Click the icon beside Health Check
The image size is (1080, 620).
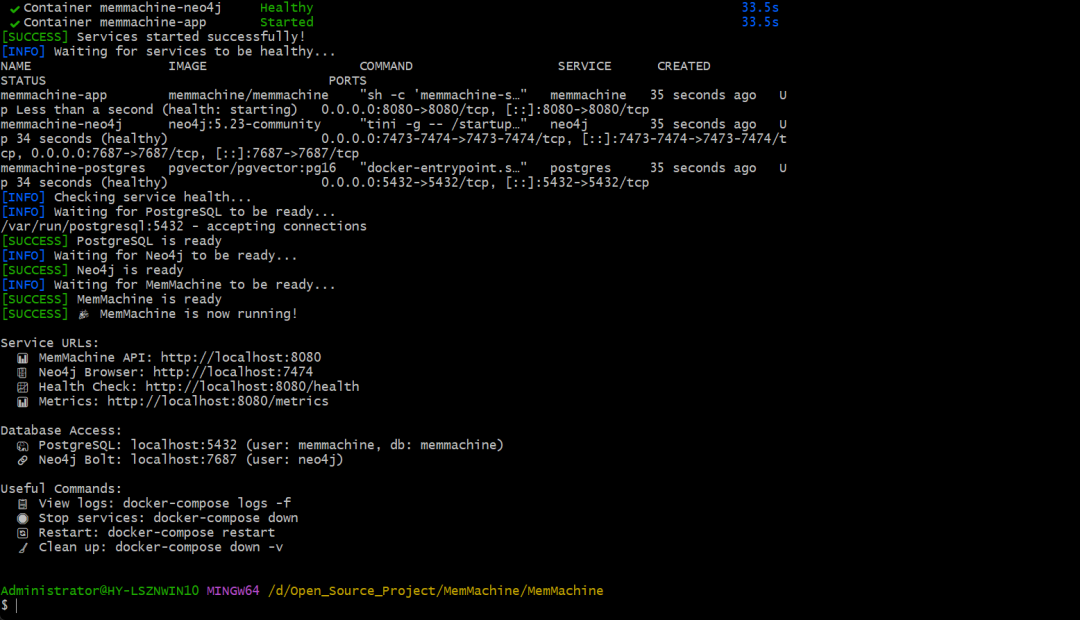click(x=23, y=387)
